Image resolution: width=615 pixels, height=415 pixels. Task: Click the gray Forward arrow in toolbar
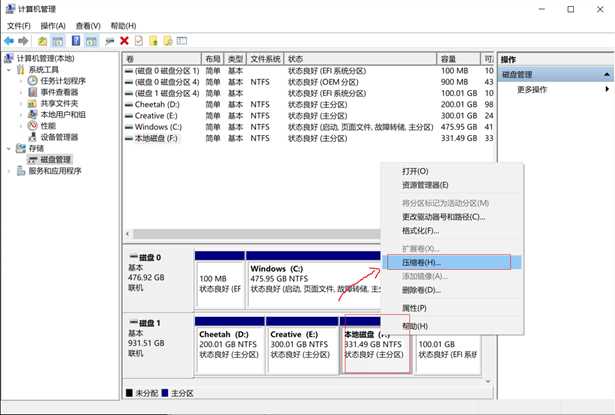[x=23, y=41]
